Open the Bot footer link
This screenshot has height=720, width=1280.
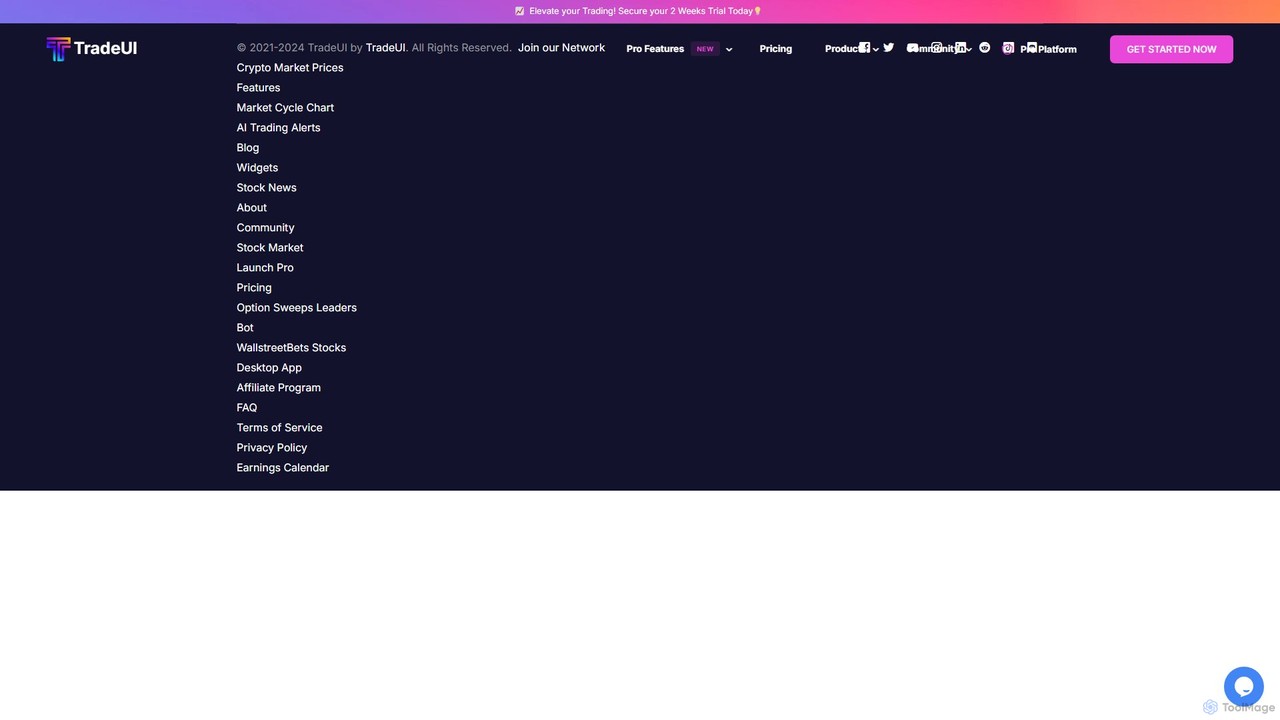tap(245, 328)
